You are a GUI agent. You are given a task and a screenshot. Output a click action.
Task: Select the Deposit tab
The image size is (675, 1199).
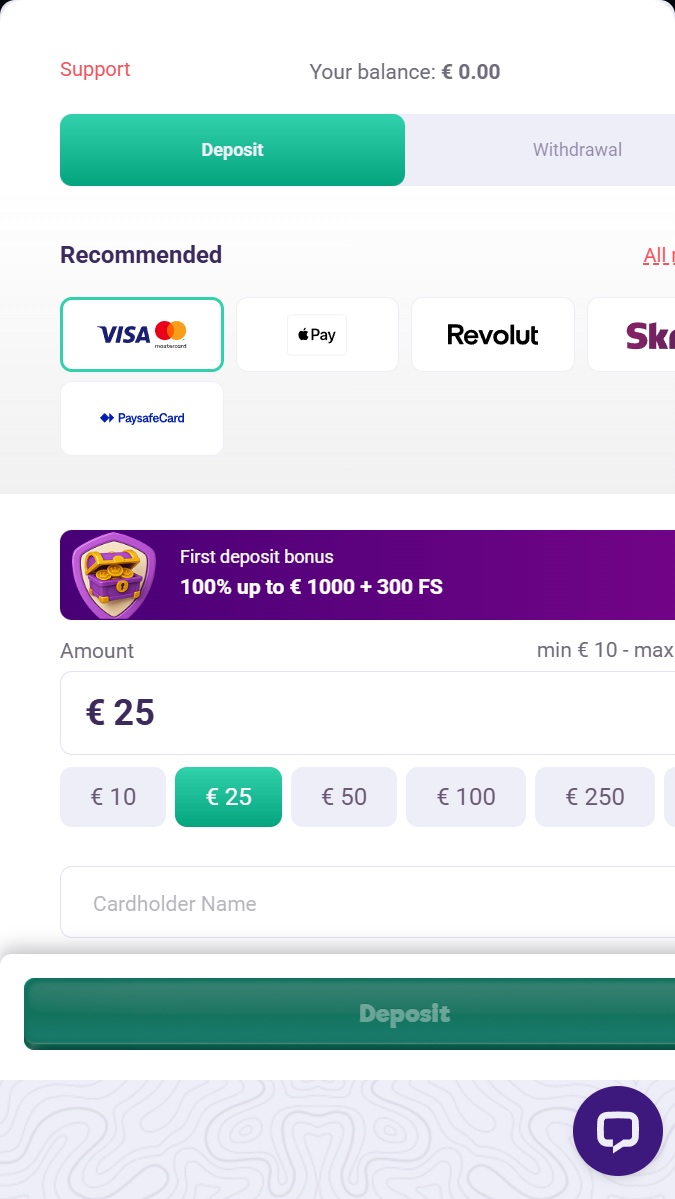(x=232, y=150)
